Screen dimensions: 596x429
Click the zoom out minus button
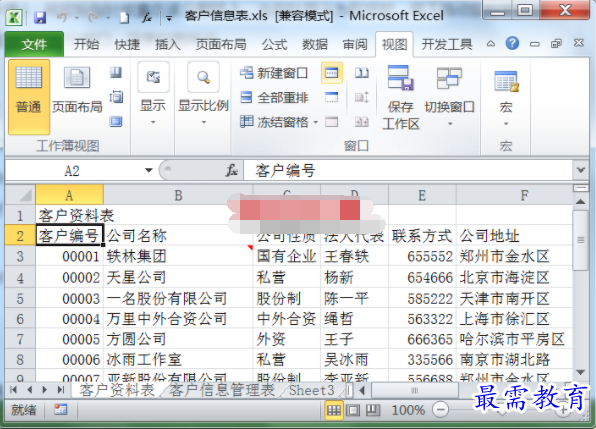[x=441, y=410]
